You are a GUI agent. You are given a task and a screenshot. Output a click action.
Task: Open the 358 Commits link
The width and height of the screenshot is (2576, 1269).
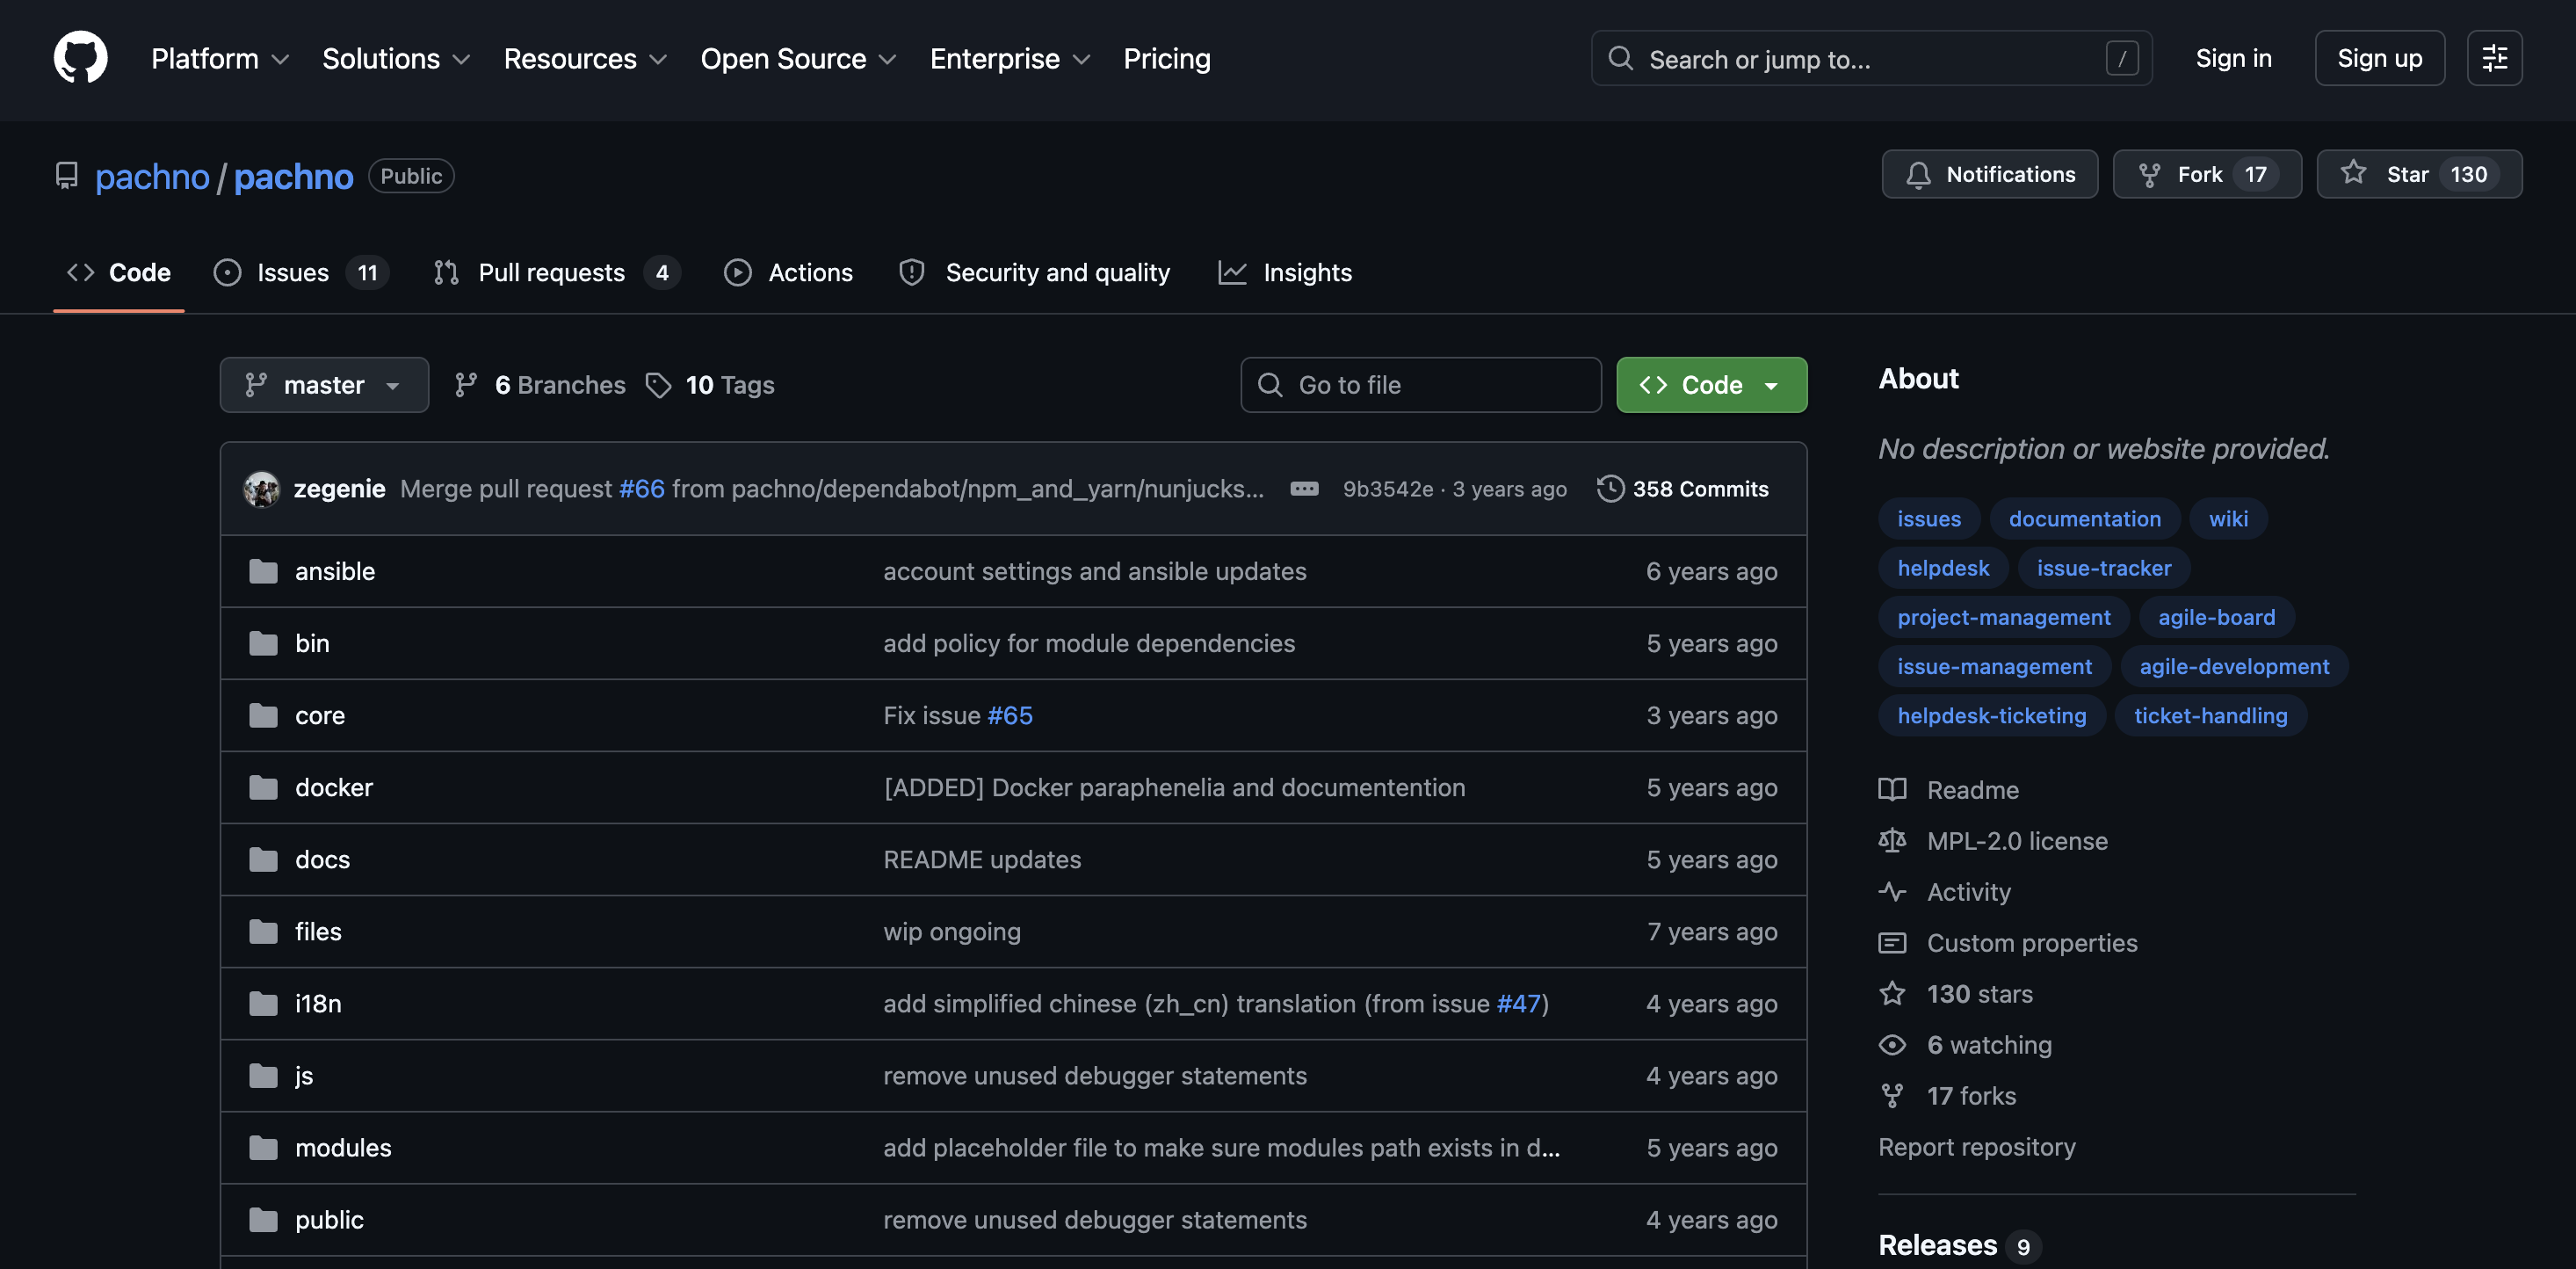point(1683,489)
